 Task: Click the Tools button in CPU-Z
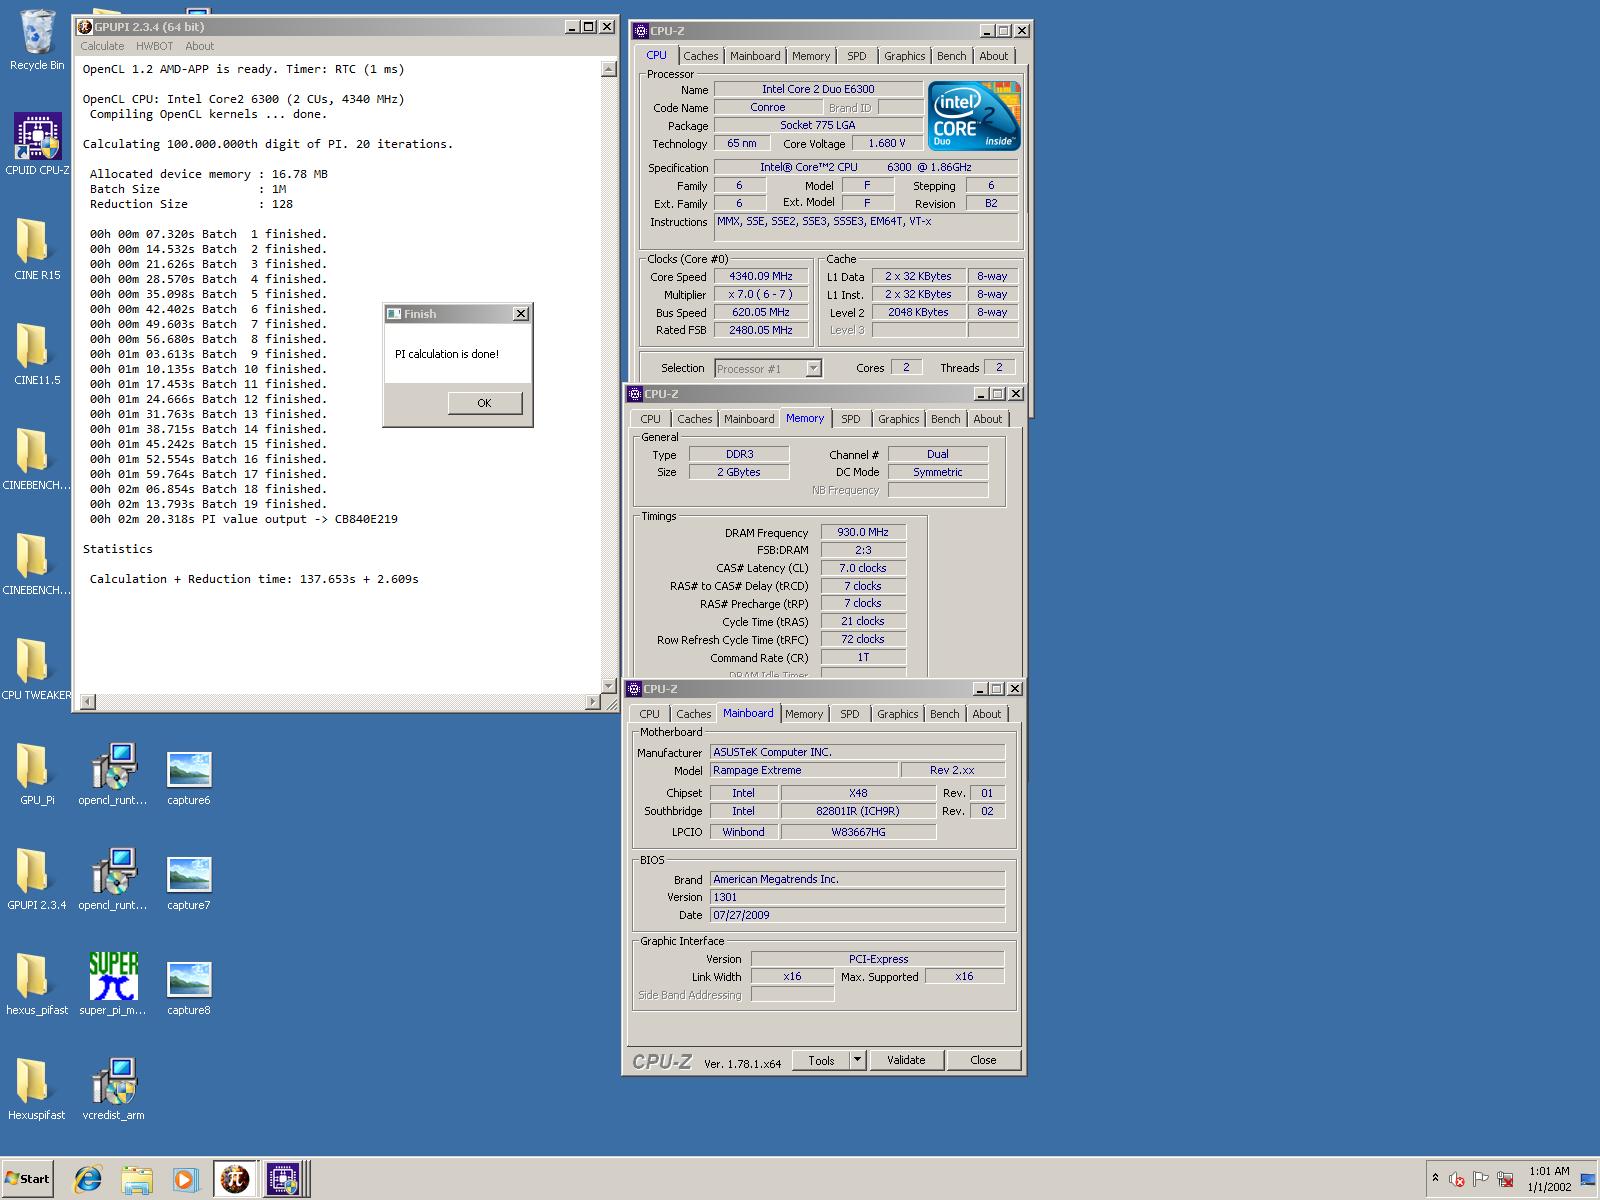coord(821,1060)
